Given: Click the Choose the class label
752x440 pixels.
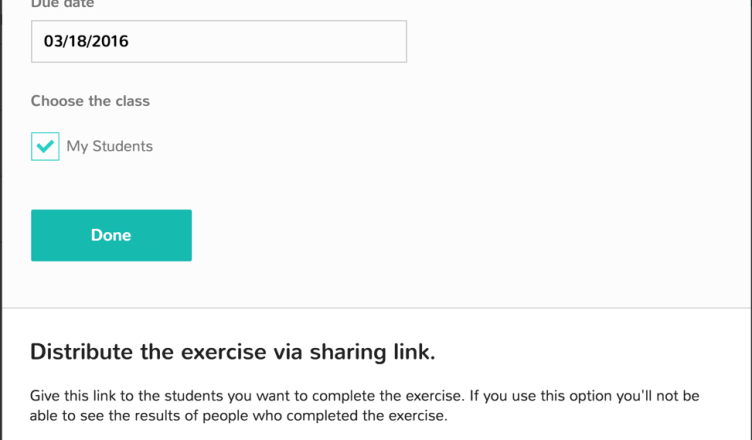Looking at the screenshot, I should click(x=90, y=101).
